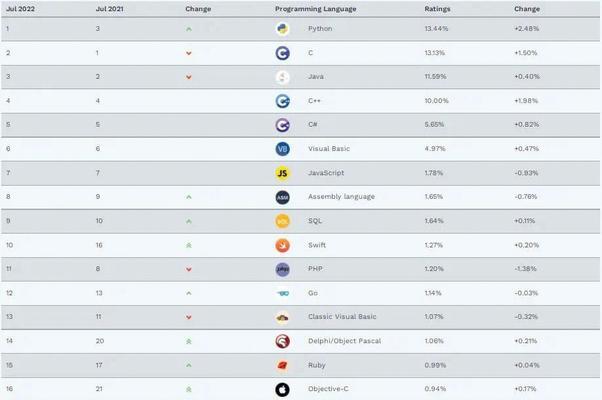The height and width of the screenshot is (400, 602).
Task: Click the double up arrow in Swift row
Action: click(188, 244)
